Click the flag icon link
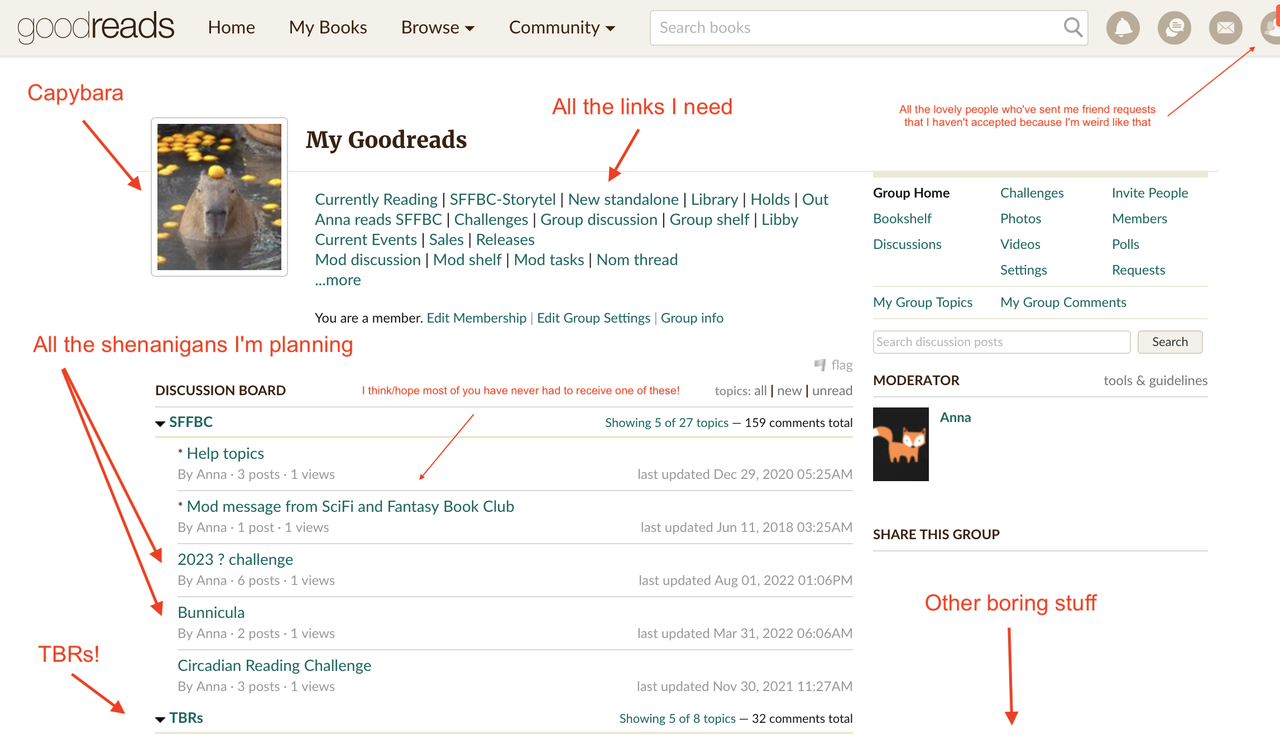This screenshot has height=739, width=1280. click(x=833, y=365)
